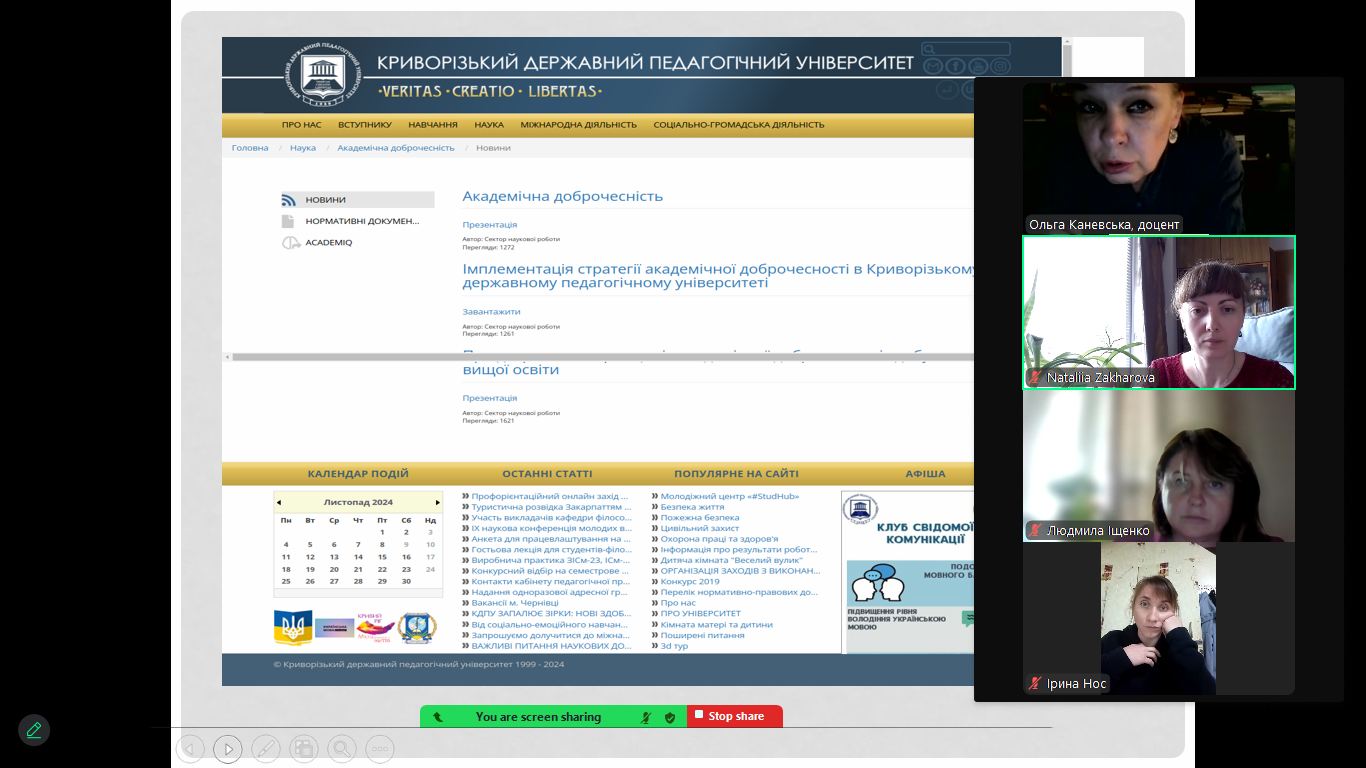Image resolution: width=1366 pixels, height=768 pixels.
Task: Open the НАВЧАННЯ menu item
Action: (x=433, y=125)
